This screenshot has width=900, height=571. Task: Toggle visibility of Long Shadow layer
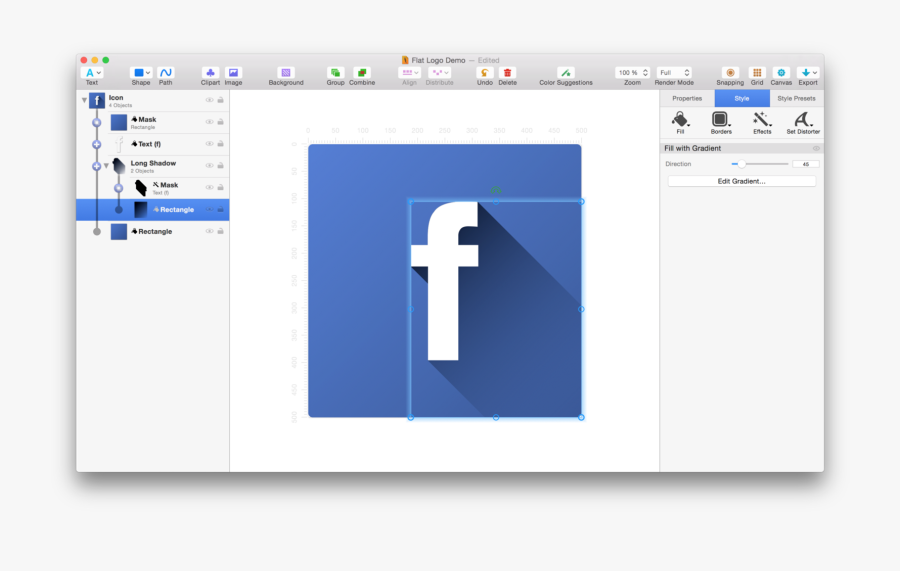[x=210, y=165]
